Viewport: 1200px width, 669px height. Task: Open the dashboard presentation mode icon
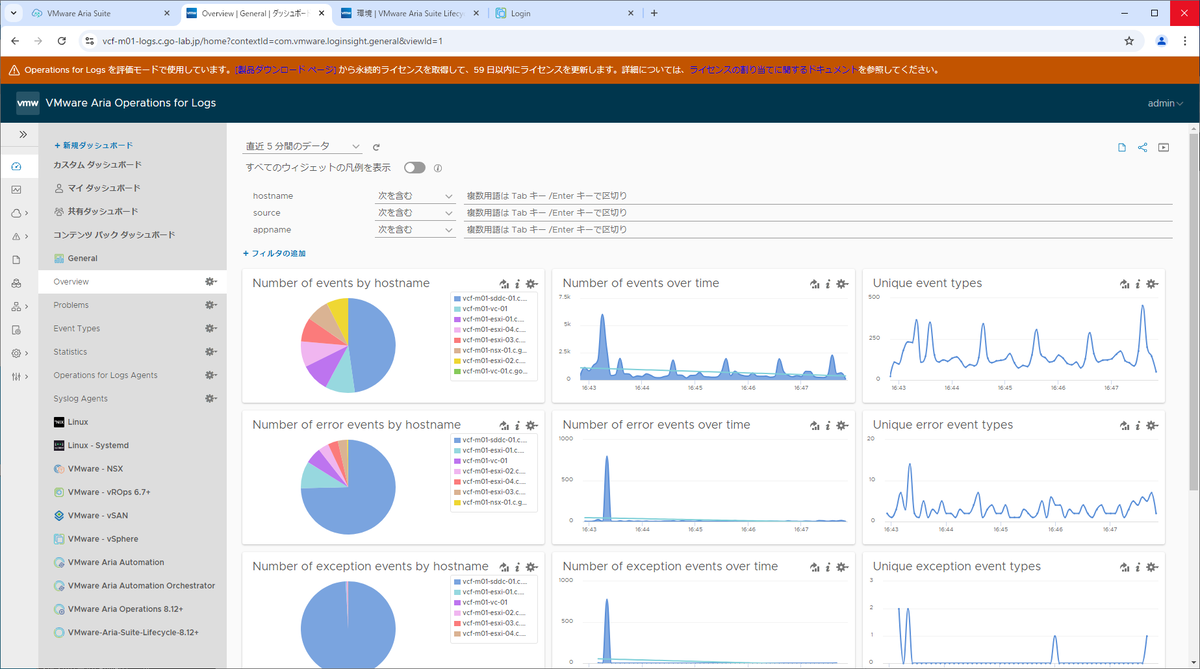tap(1163, 146)
